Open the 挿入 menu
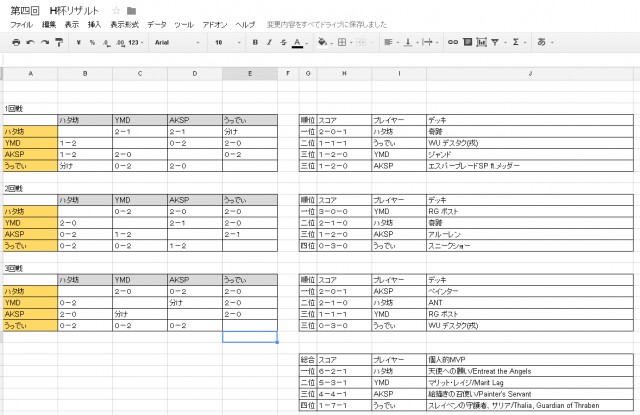The image size is (640, 415). [x=94, y=25]
